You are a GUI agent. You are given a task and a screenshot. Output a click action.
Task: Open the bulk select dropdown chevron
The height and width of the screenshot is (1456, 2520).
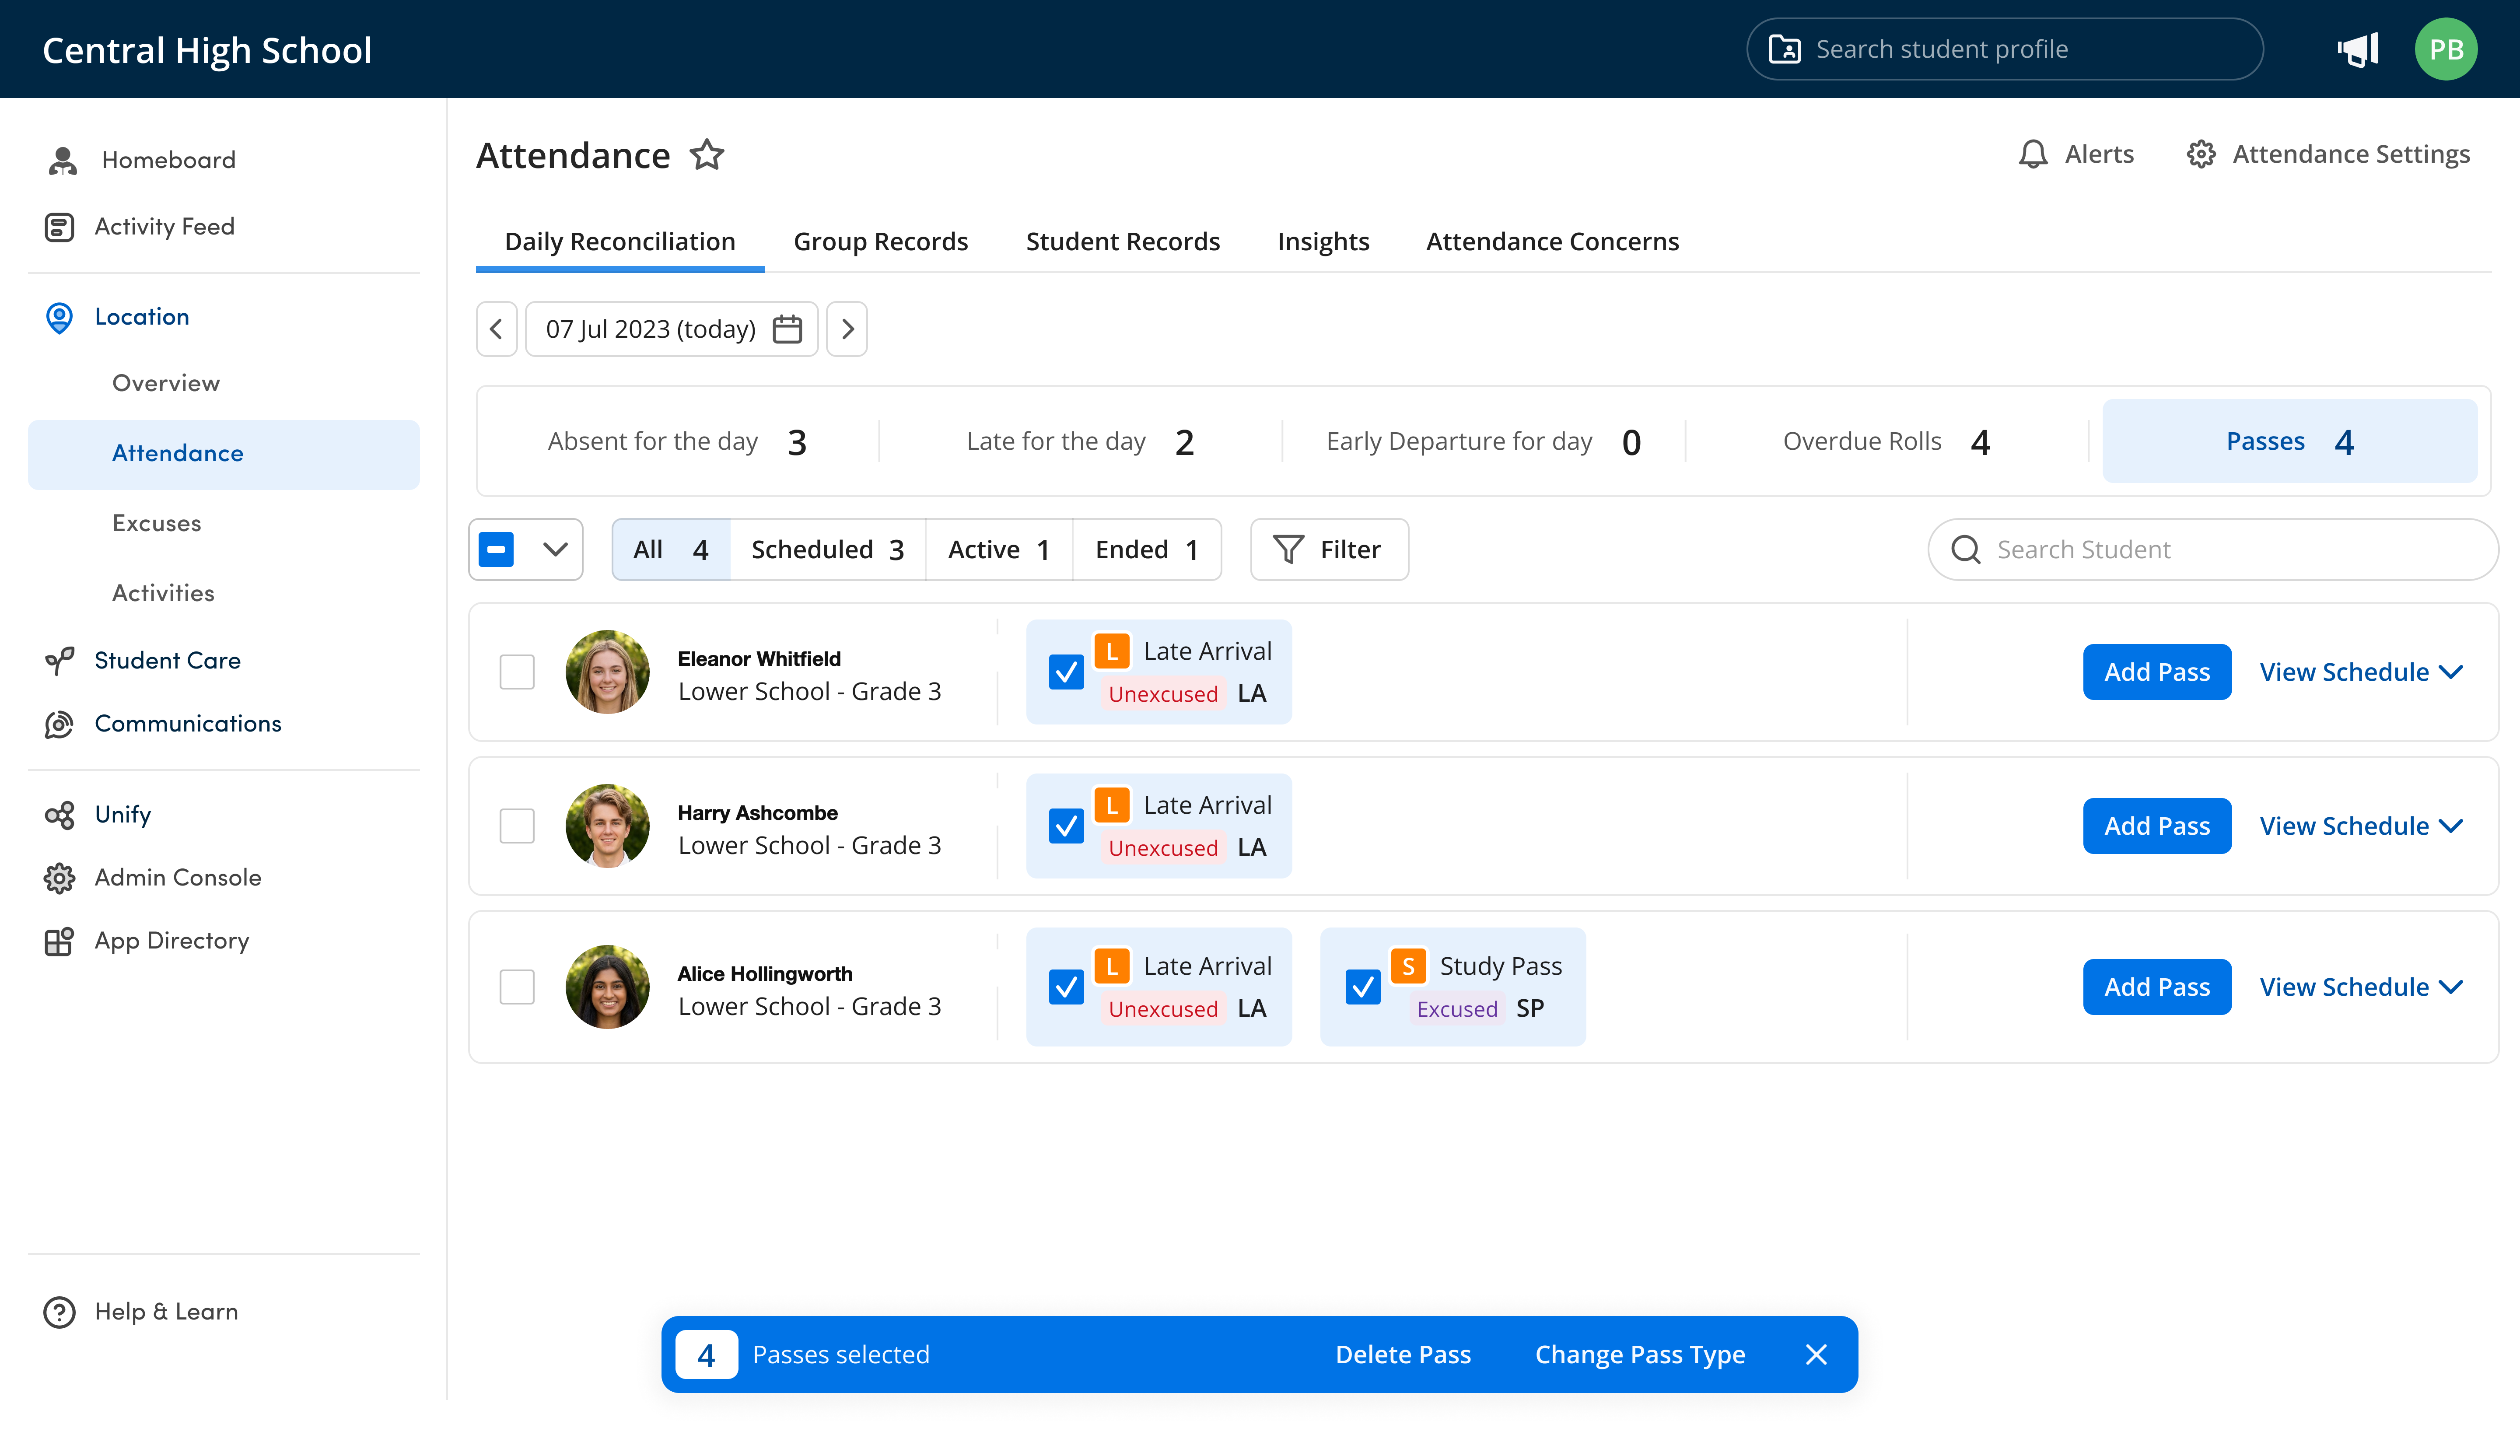(x=555, y=550)
